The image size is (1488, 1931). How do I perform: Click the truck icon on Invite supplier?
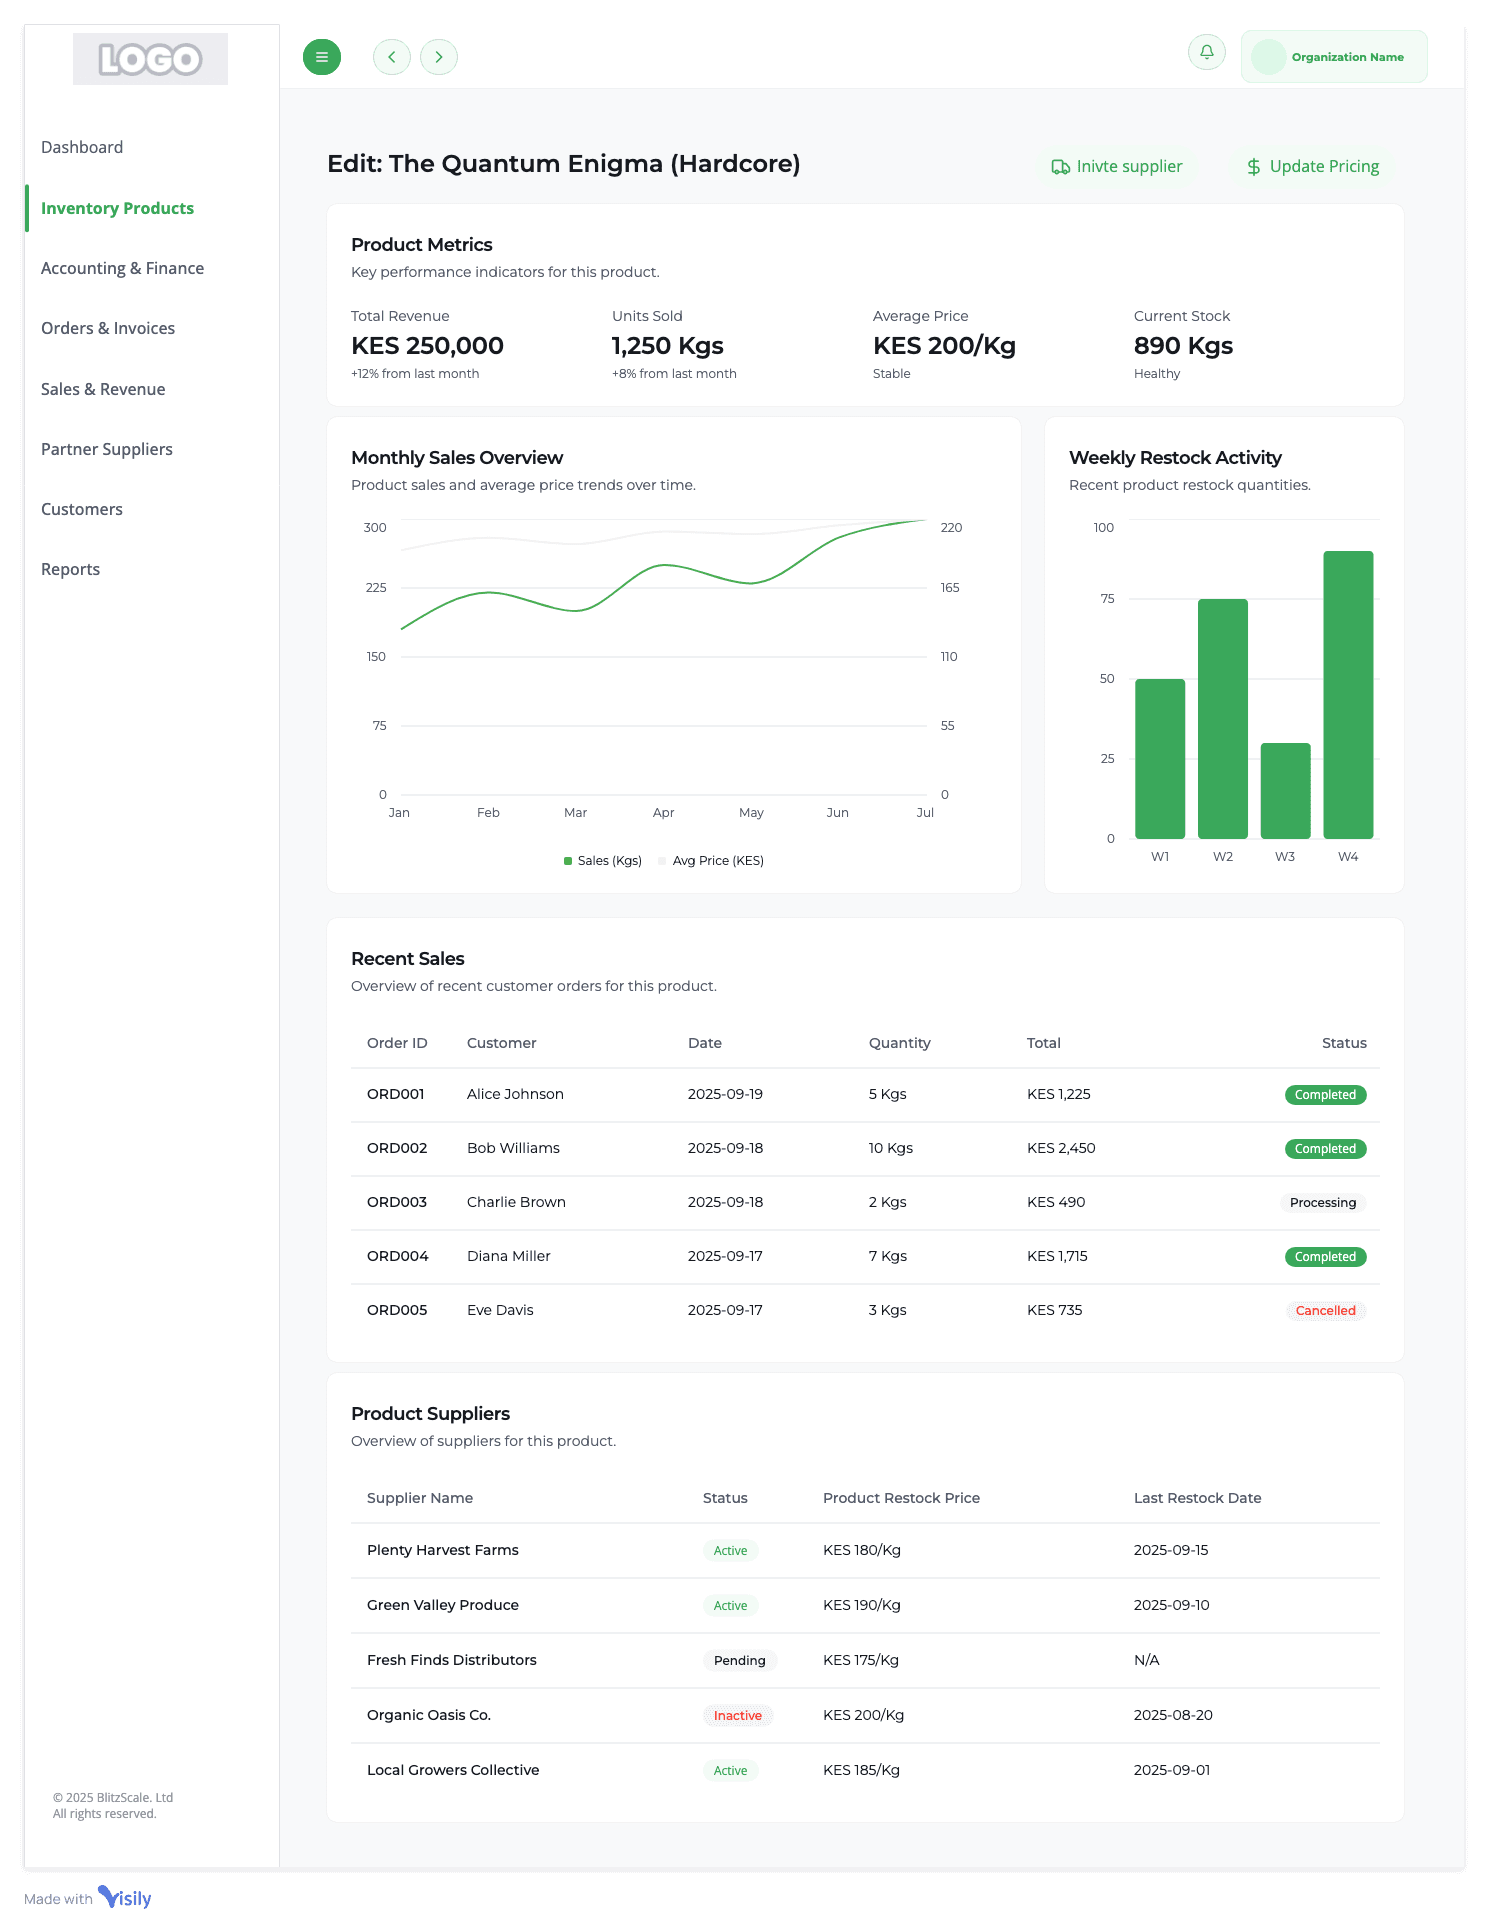tap(1060, 167)
